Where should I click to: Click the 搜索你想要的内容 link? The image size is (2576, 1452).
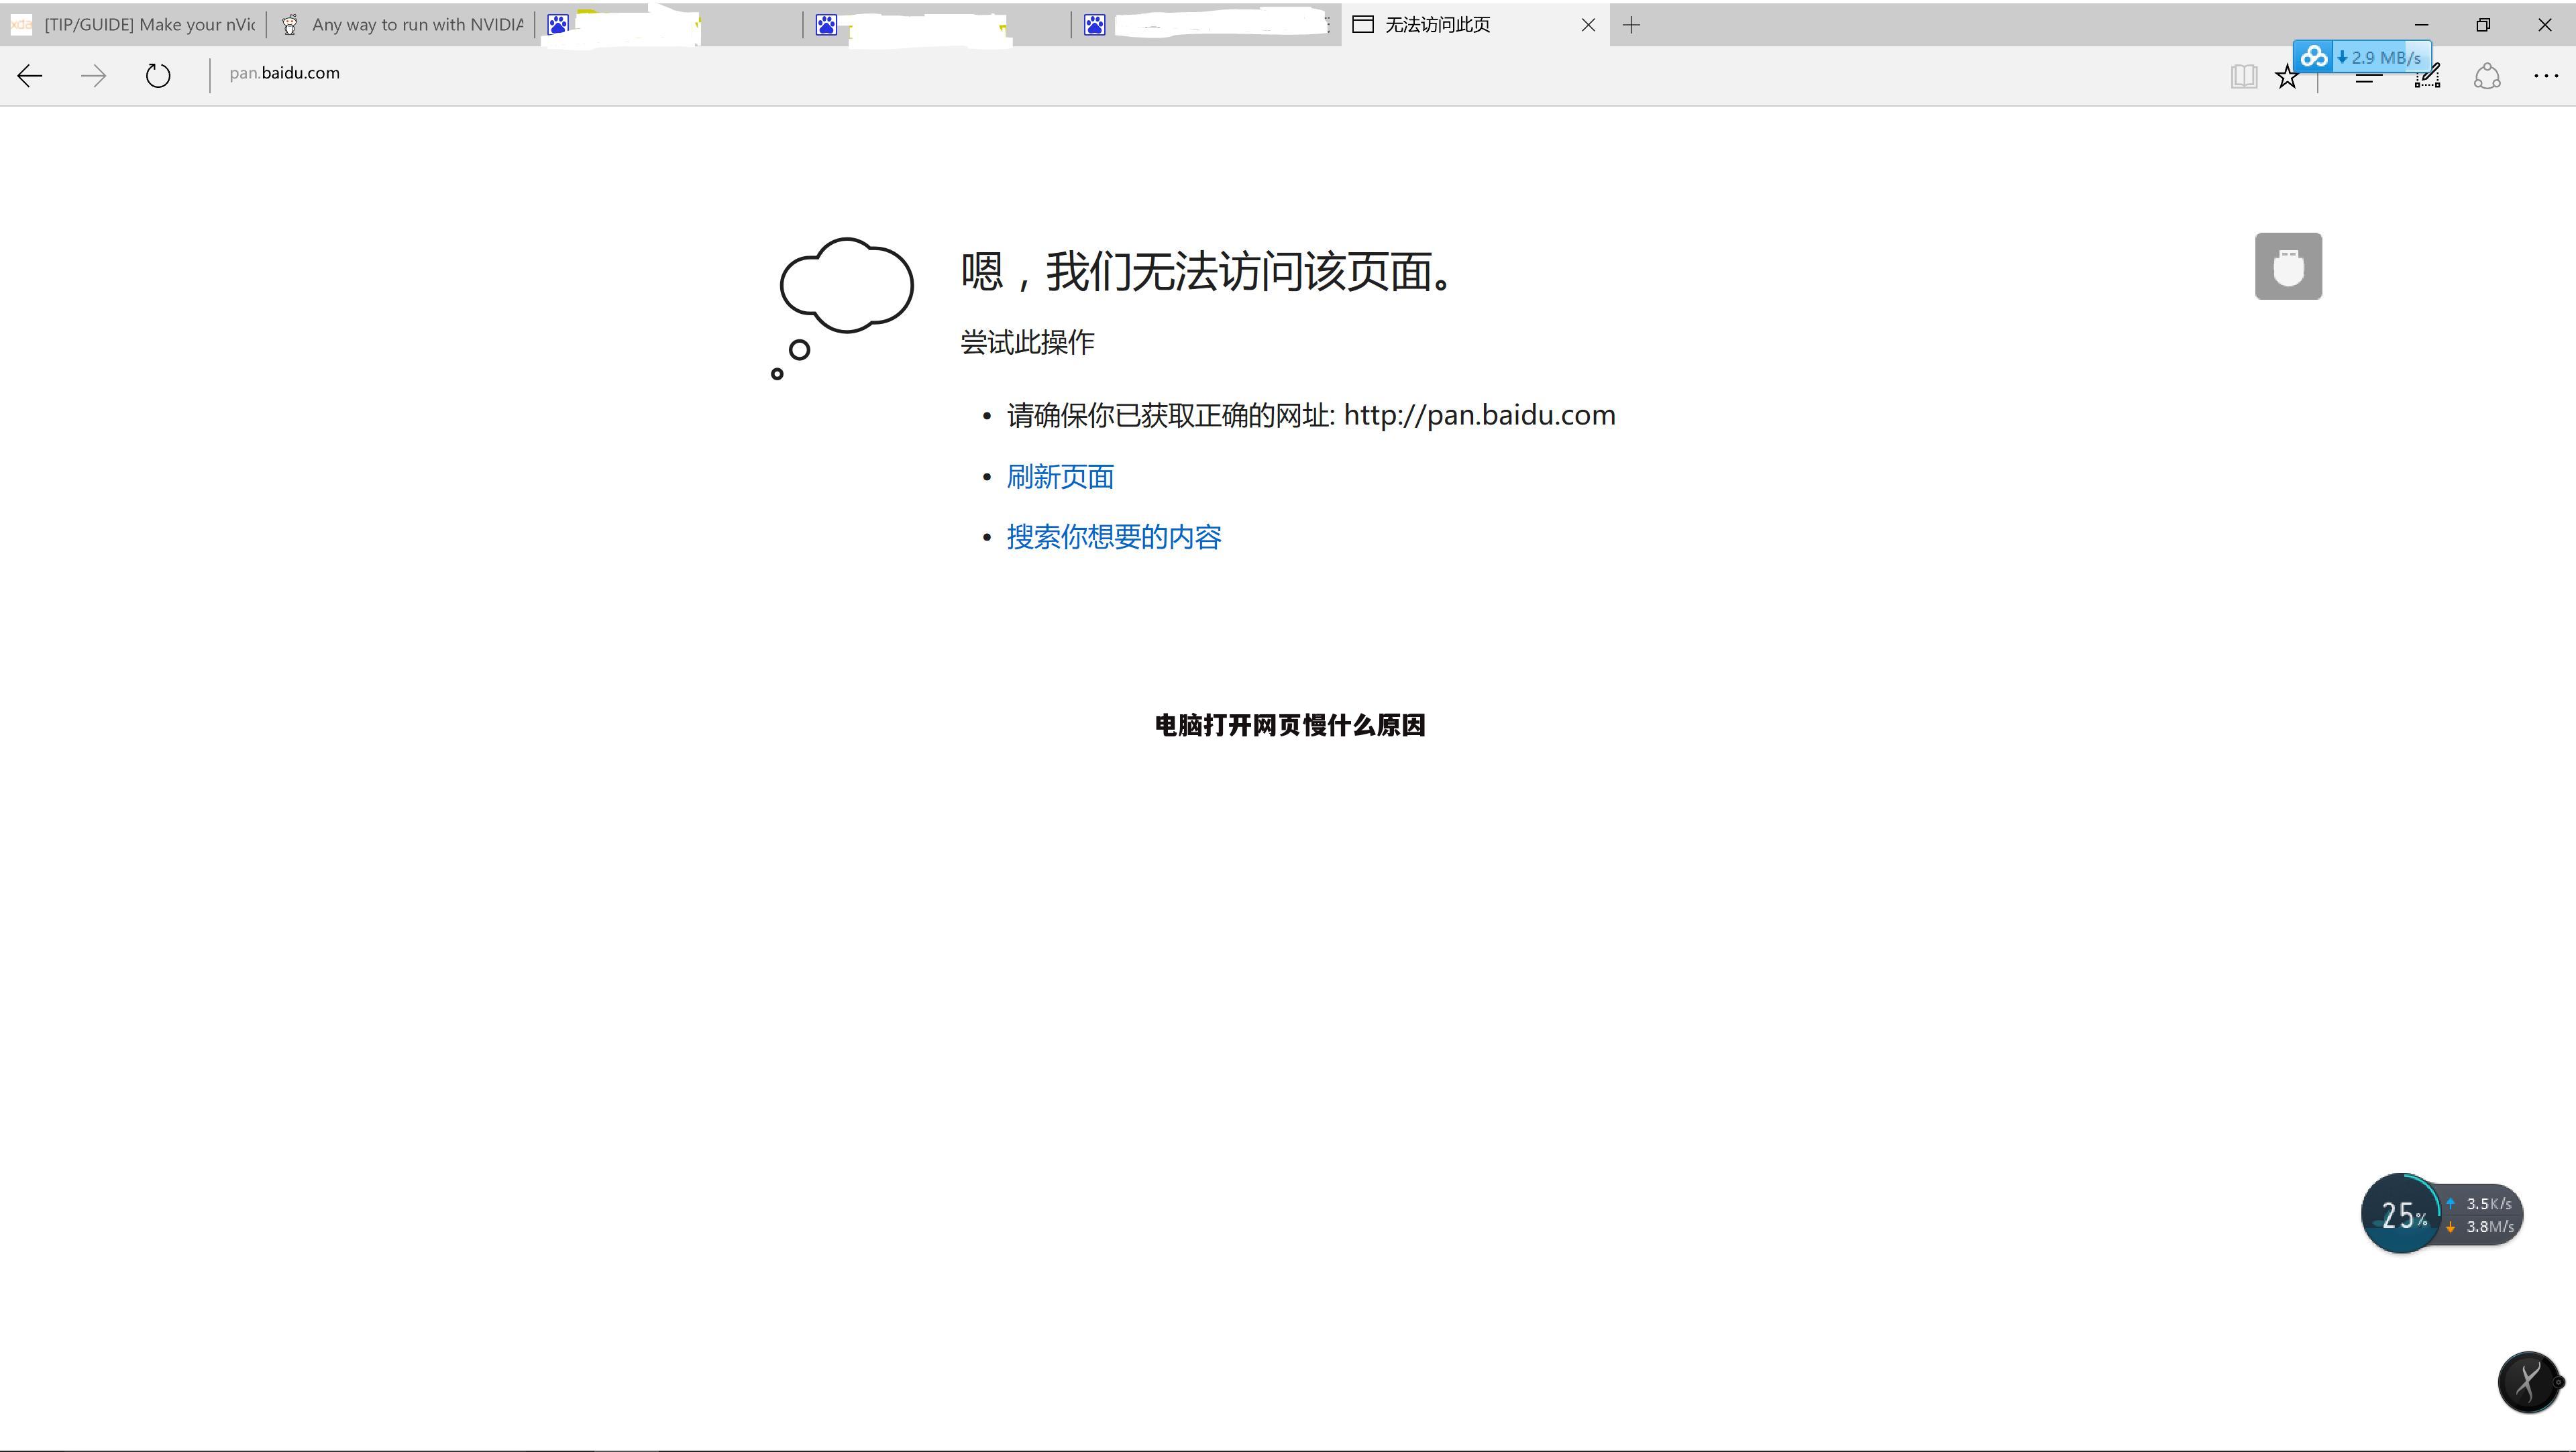click(1114, 537)
